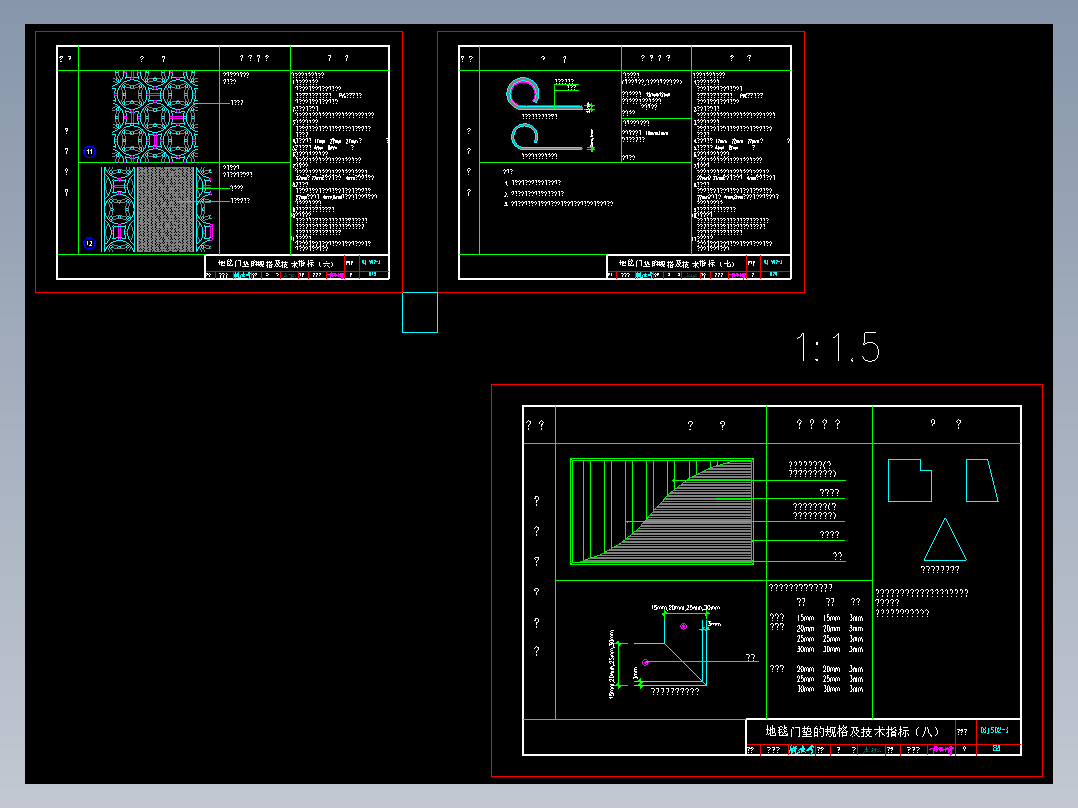The image size is (1078, 808).
Task: Click the trapezoid mat shape
Action: tap(982, 481)
